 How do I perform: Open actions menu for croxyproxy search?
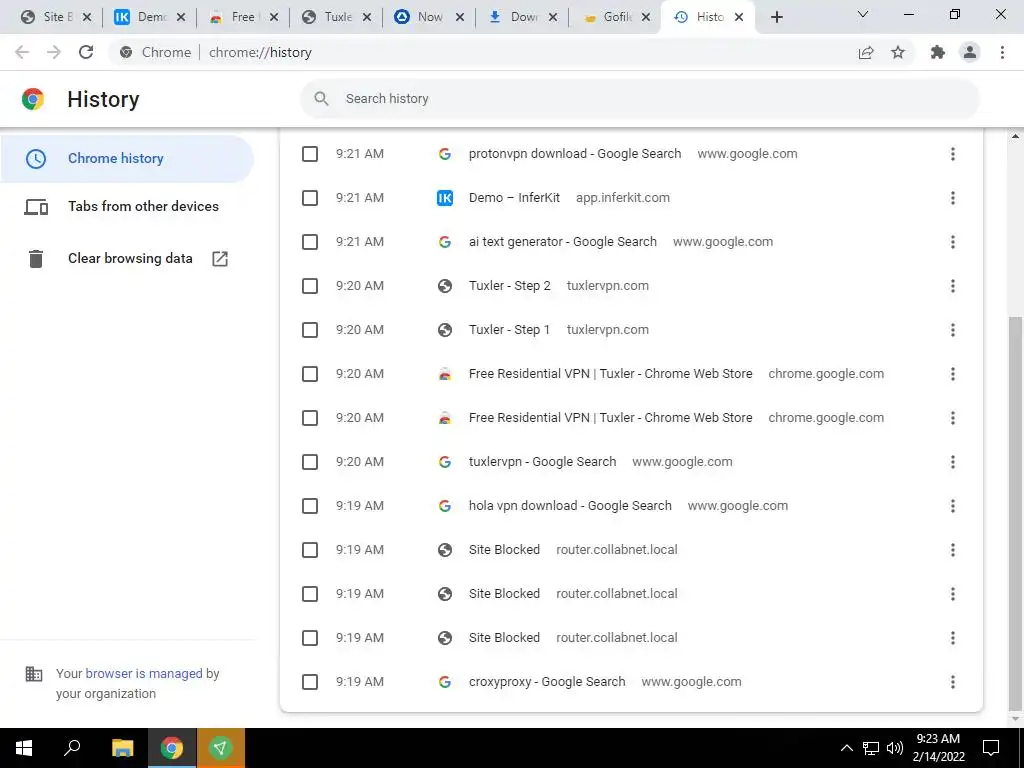coord(953,682)
